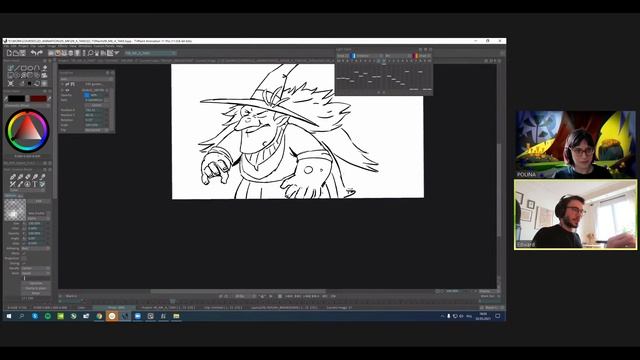Toggle the blue switch in the floating transform panel
The width and height of the screenshot is (640, 360).
(x=86, y=95)
